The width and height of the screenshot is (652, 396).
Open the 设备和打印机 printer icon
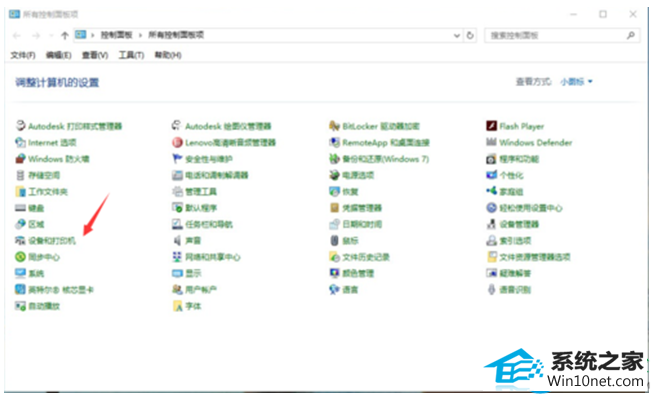[x=20, y=240]
